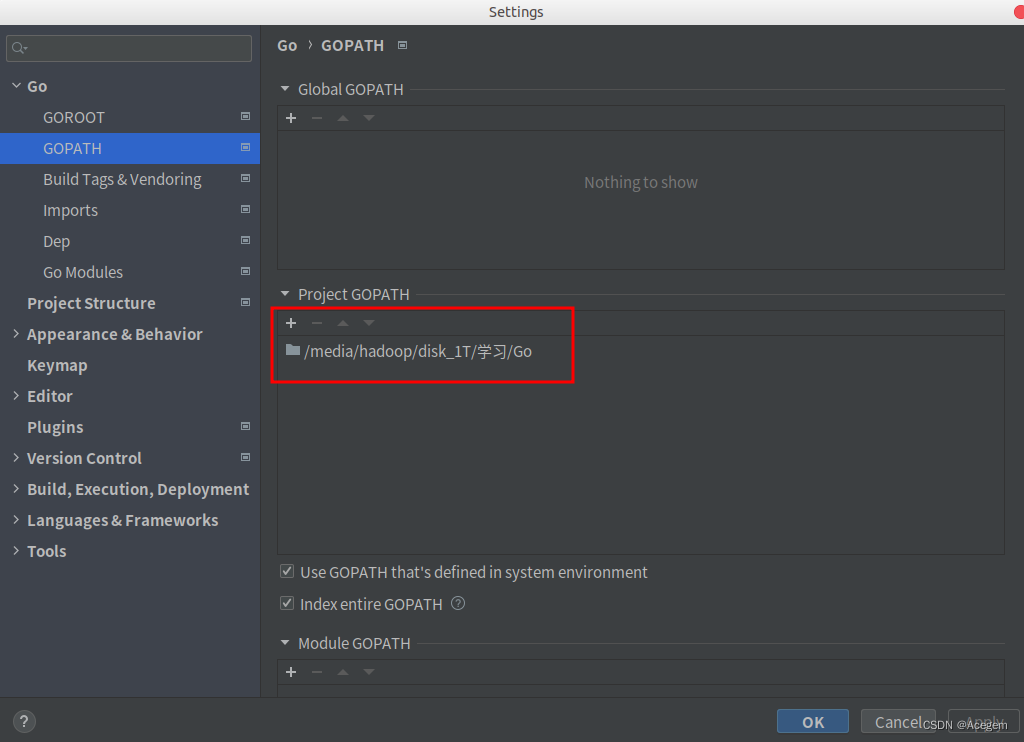Viewport: 1024px width, 742px height.
Task: Collapse the Go settings tree node
Action: pos(16,86)
